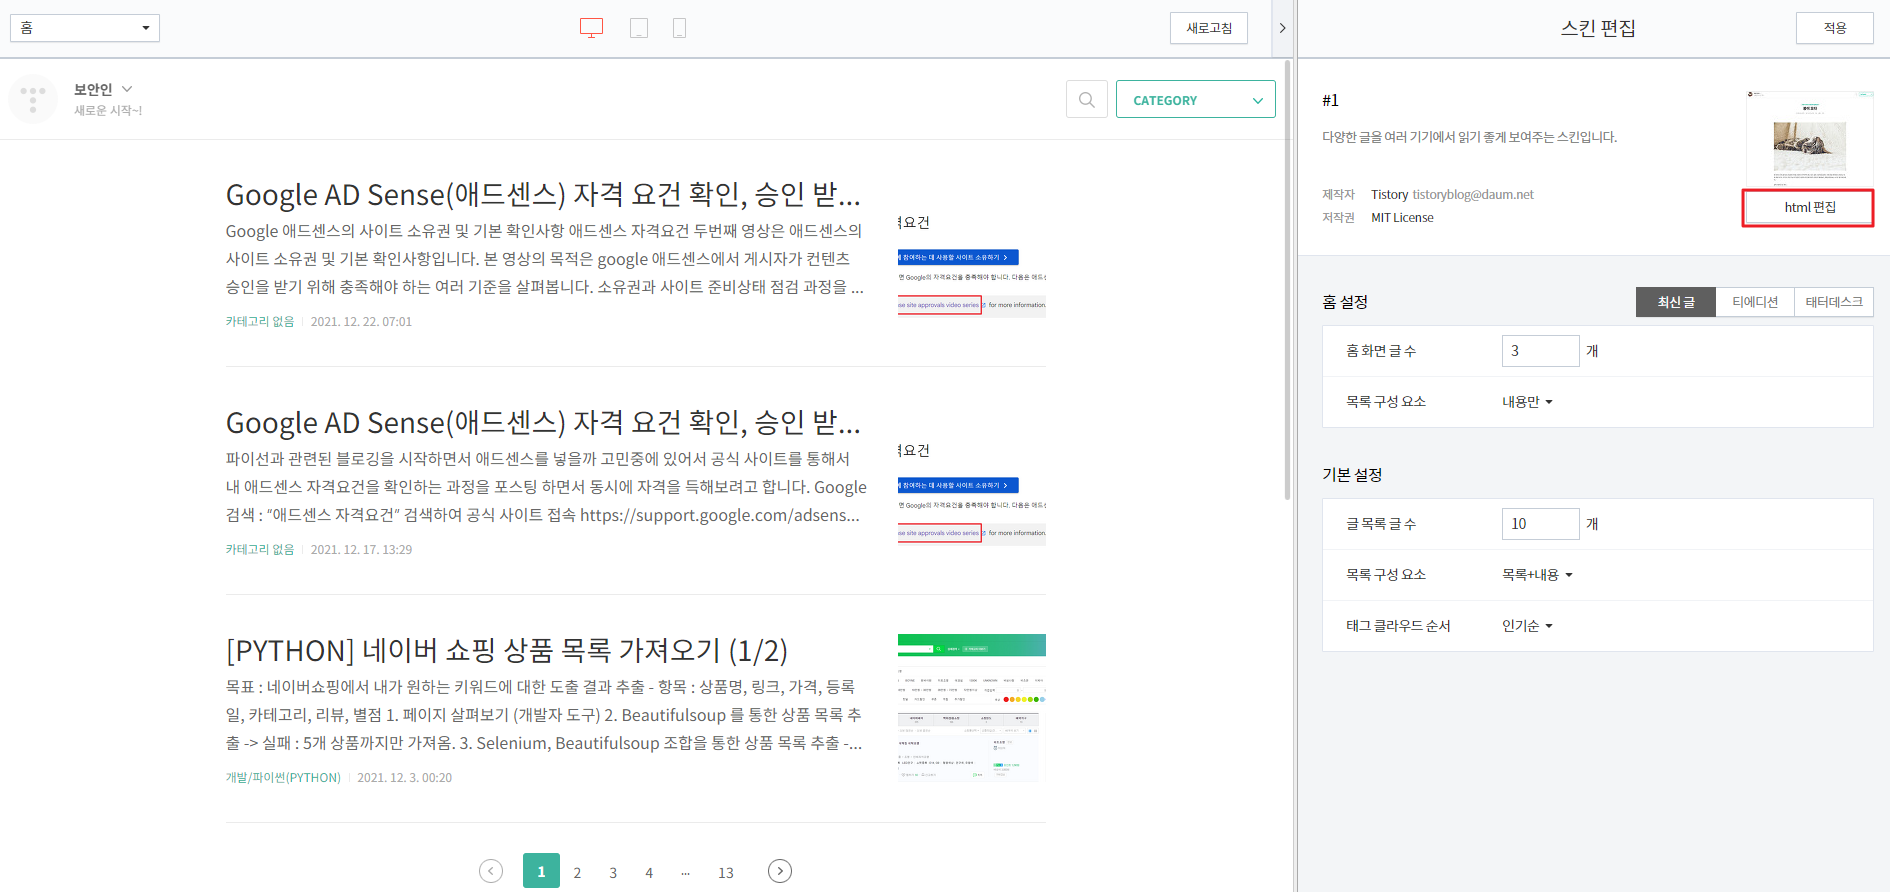Screen dimensions: 1890x892
Task: Go to pagination page 13
Action: [726, 872]
